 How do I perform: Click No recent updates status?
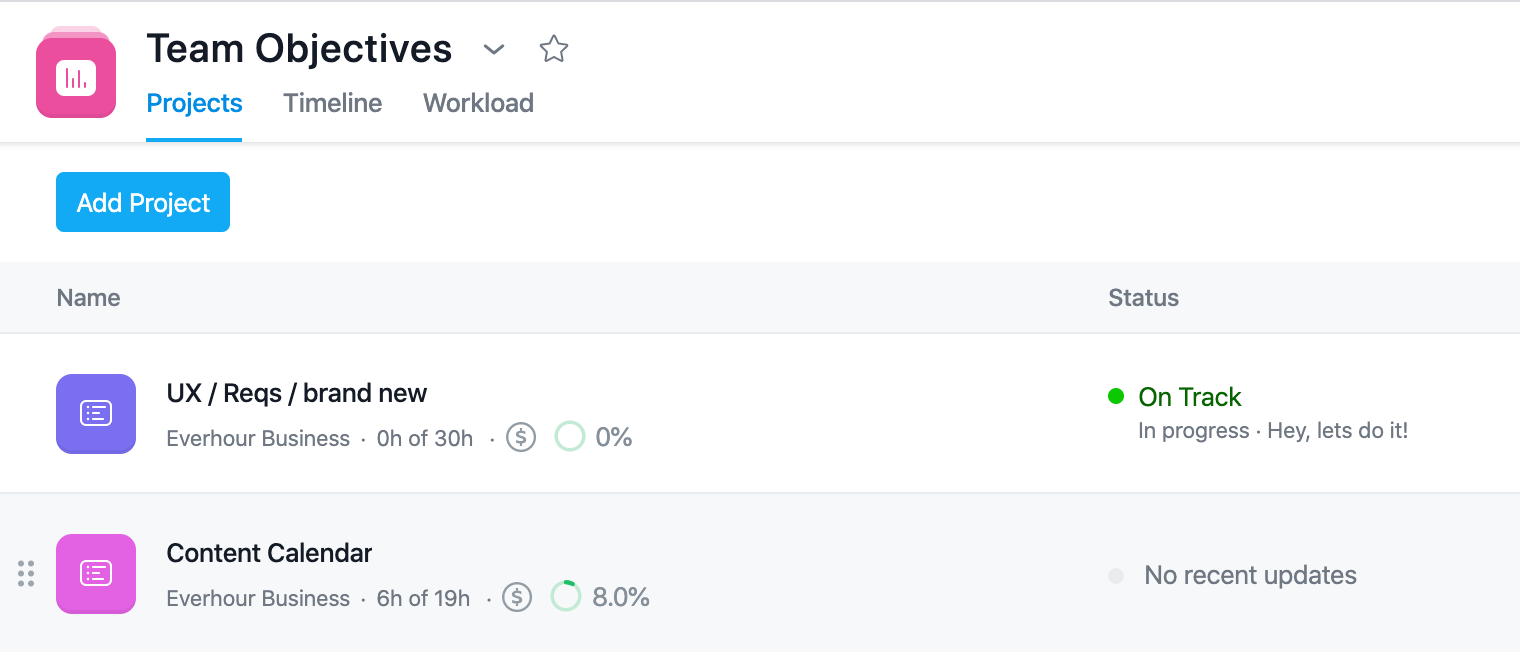1250,576
